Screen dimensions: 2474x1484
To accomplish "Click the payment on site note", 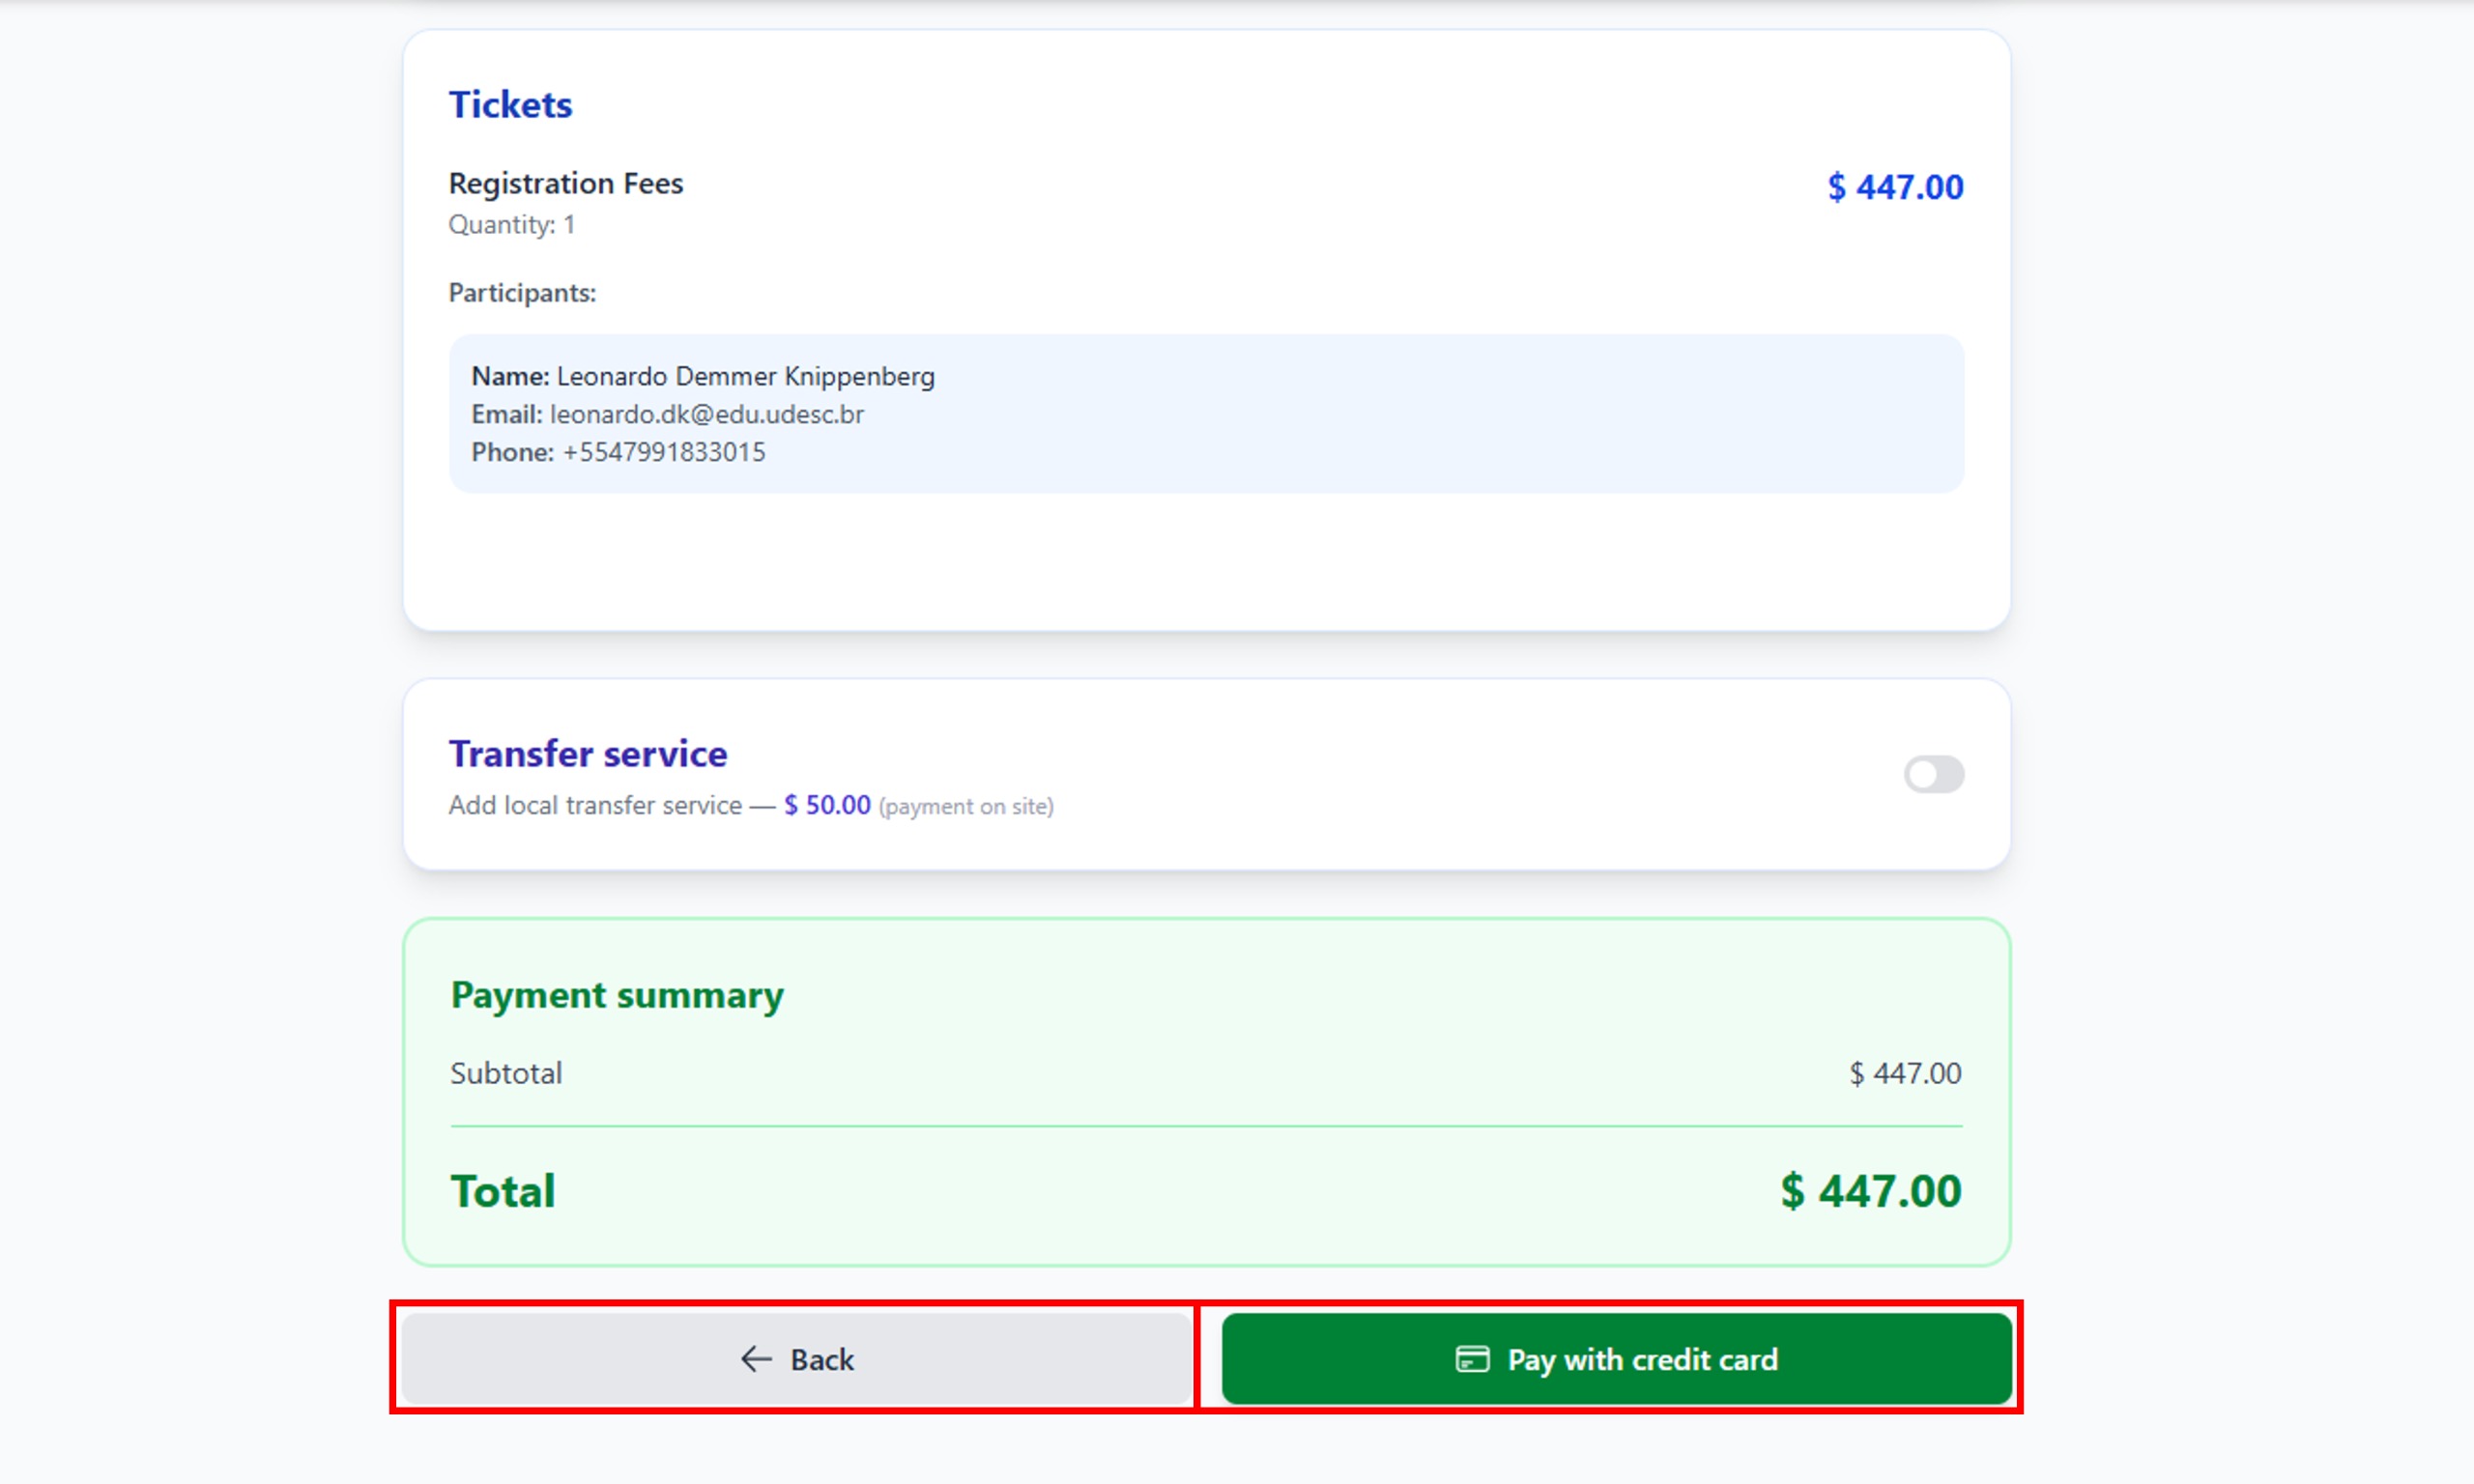I will tap(965, 807).
